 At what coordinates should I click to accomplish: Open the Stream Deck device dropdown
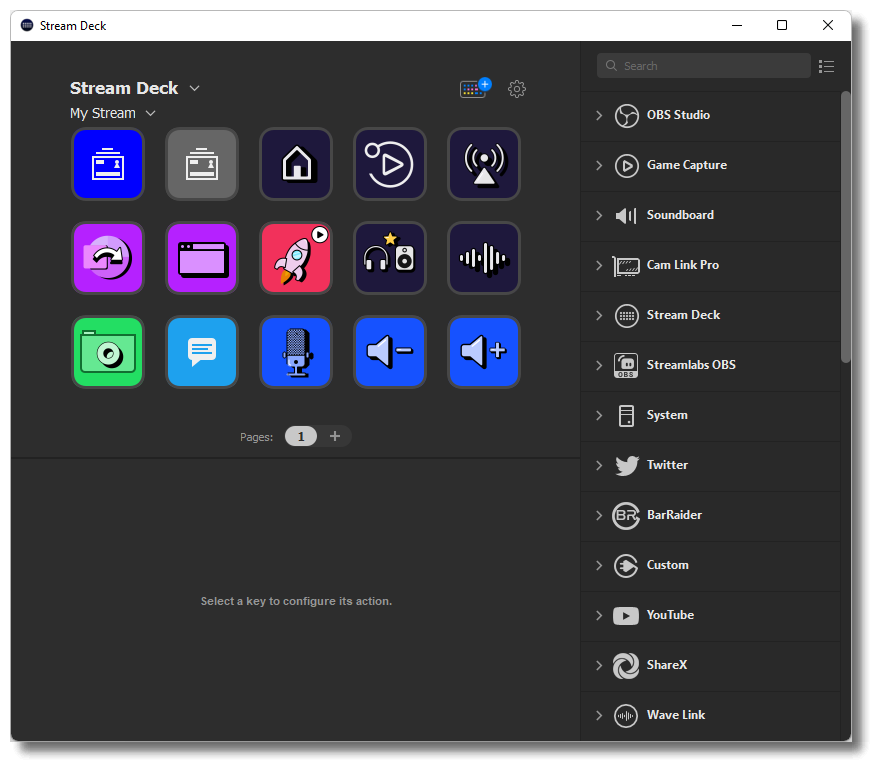coord(194,88)
